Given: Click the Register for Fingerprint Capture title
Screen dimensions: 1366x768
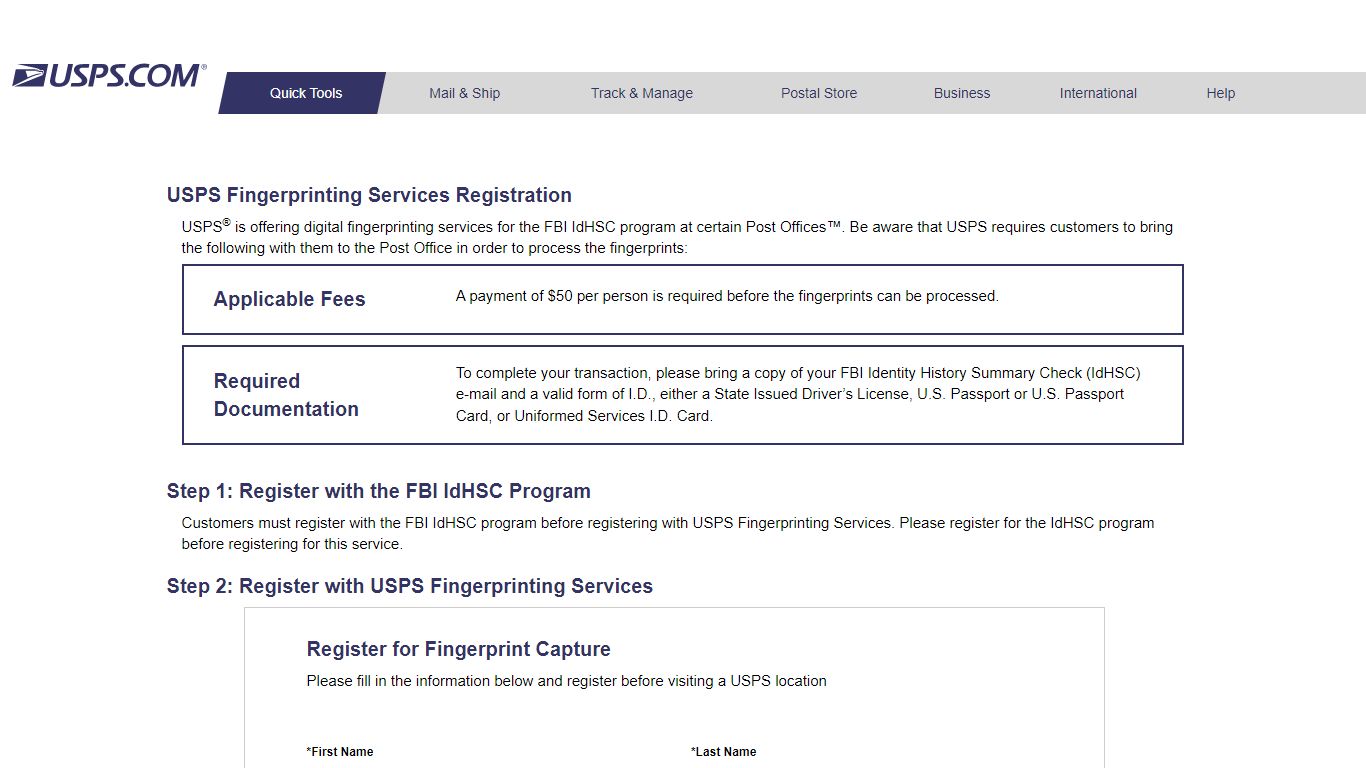Looking at the screenshot, I should pos(458,649).
